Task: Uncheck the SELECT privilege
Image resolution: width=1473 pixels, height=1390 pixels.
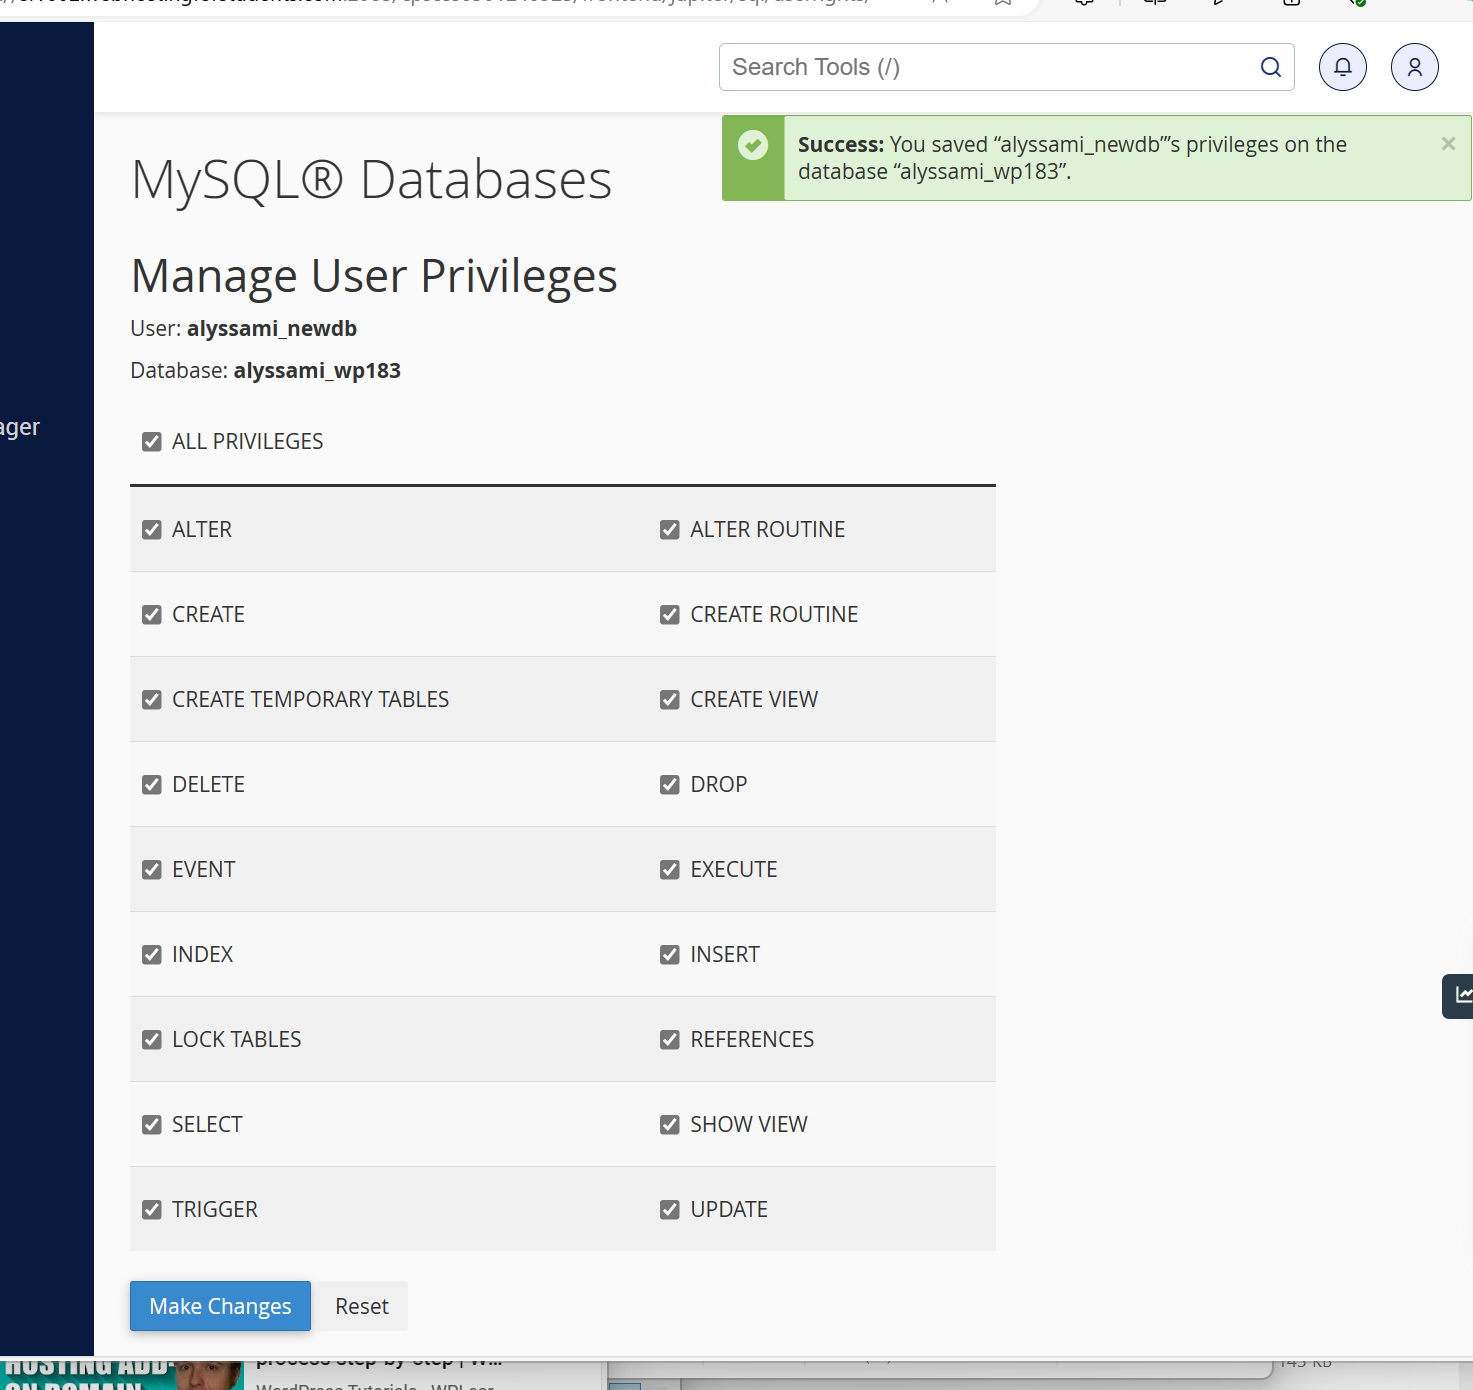Action: (152, 1125)
